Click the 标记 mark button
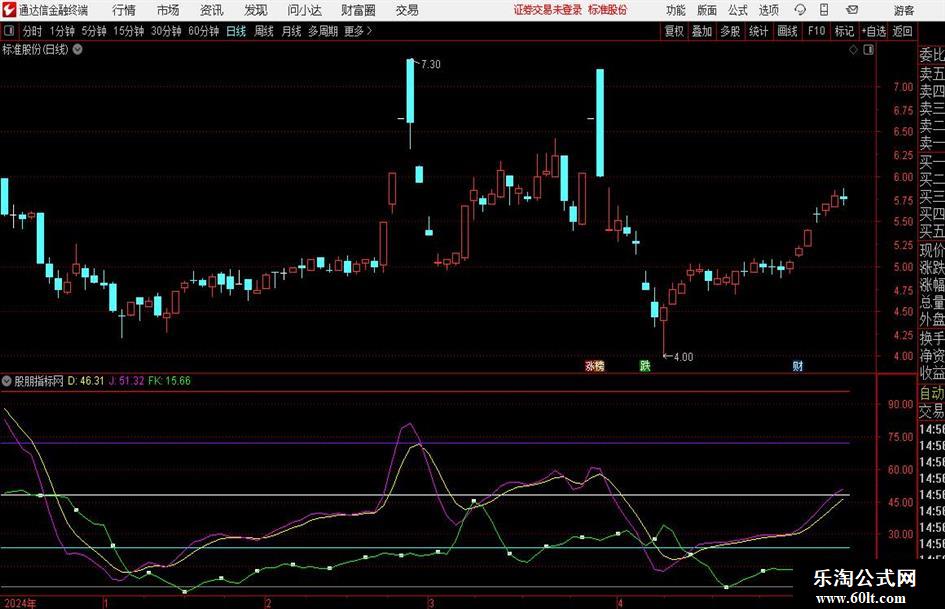This screenshot has height=609, width=945. click(x=844, y=31)
